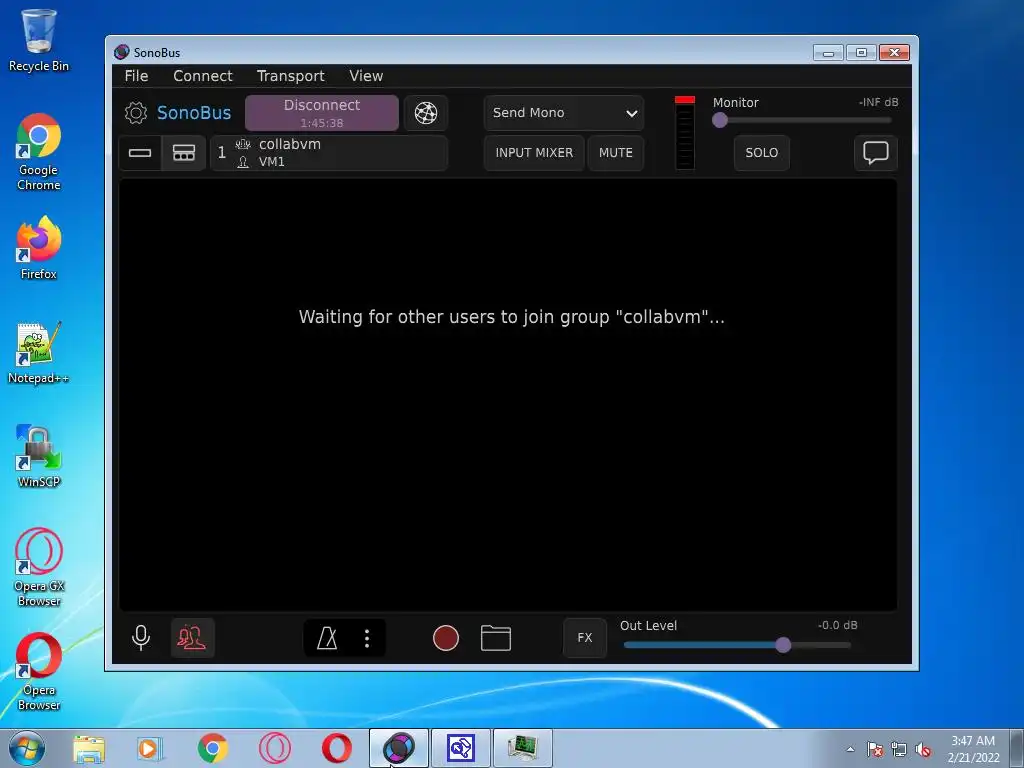Open SonoBus settings gear icon
Image resolution: width=1024 pixels, height=768 pixels.
pos(136,113)
